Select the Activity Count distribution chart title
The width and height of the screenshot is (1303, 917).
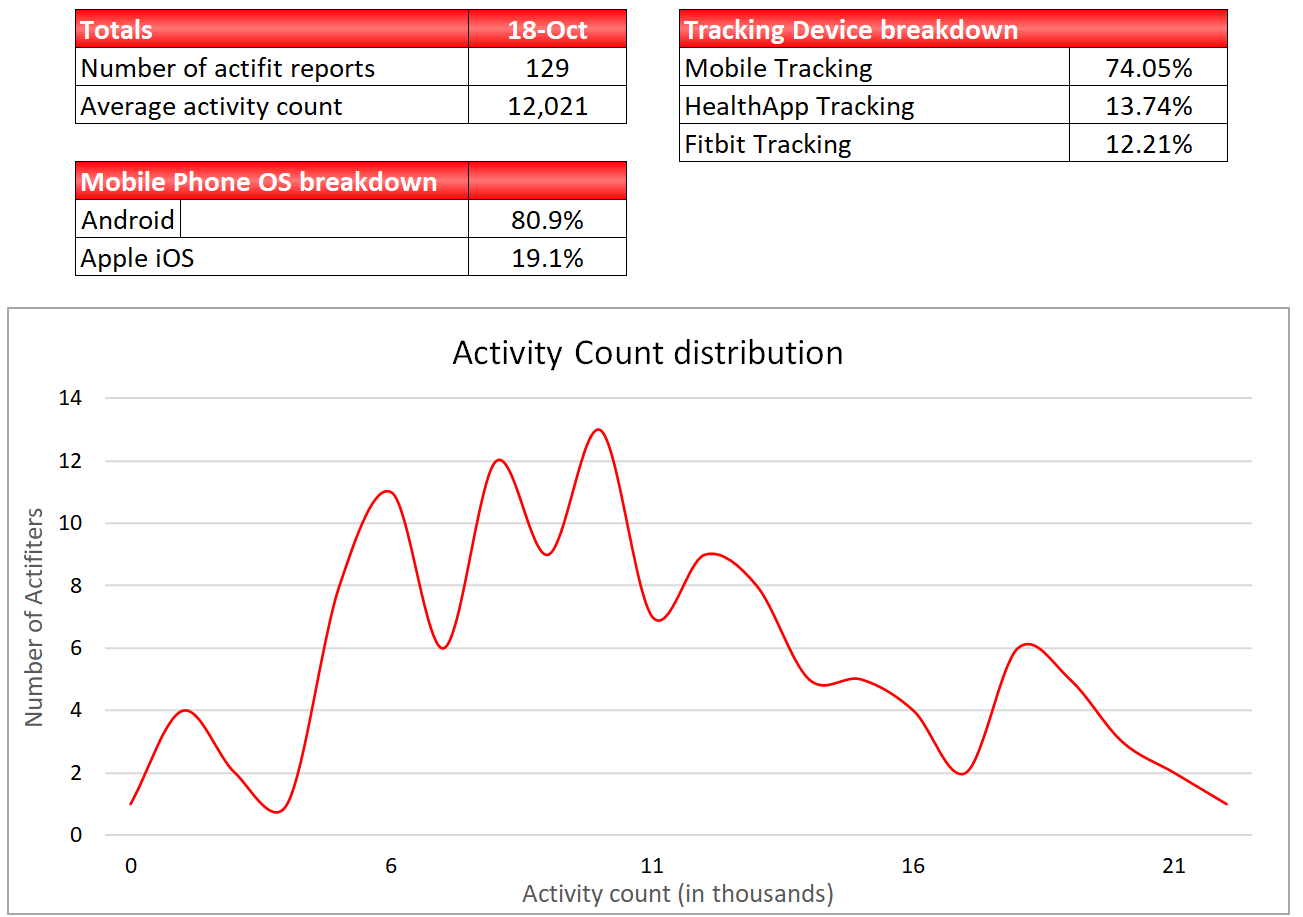coord(648,353)
